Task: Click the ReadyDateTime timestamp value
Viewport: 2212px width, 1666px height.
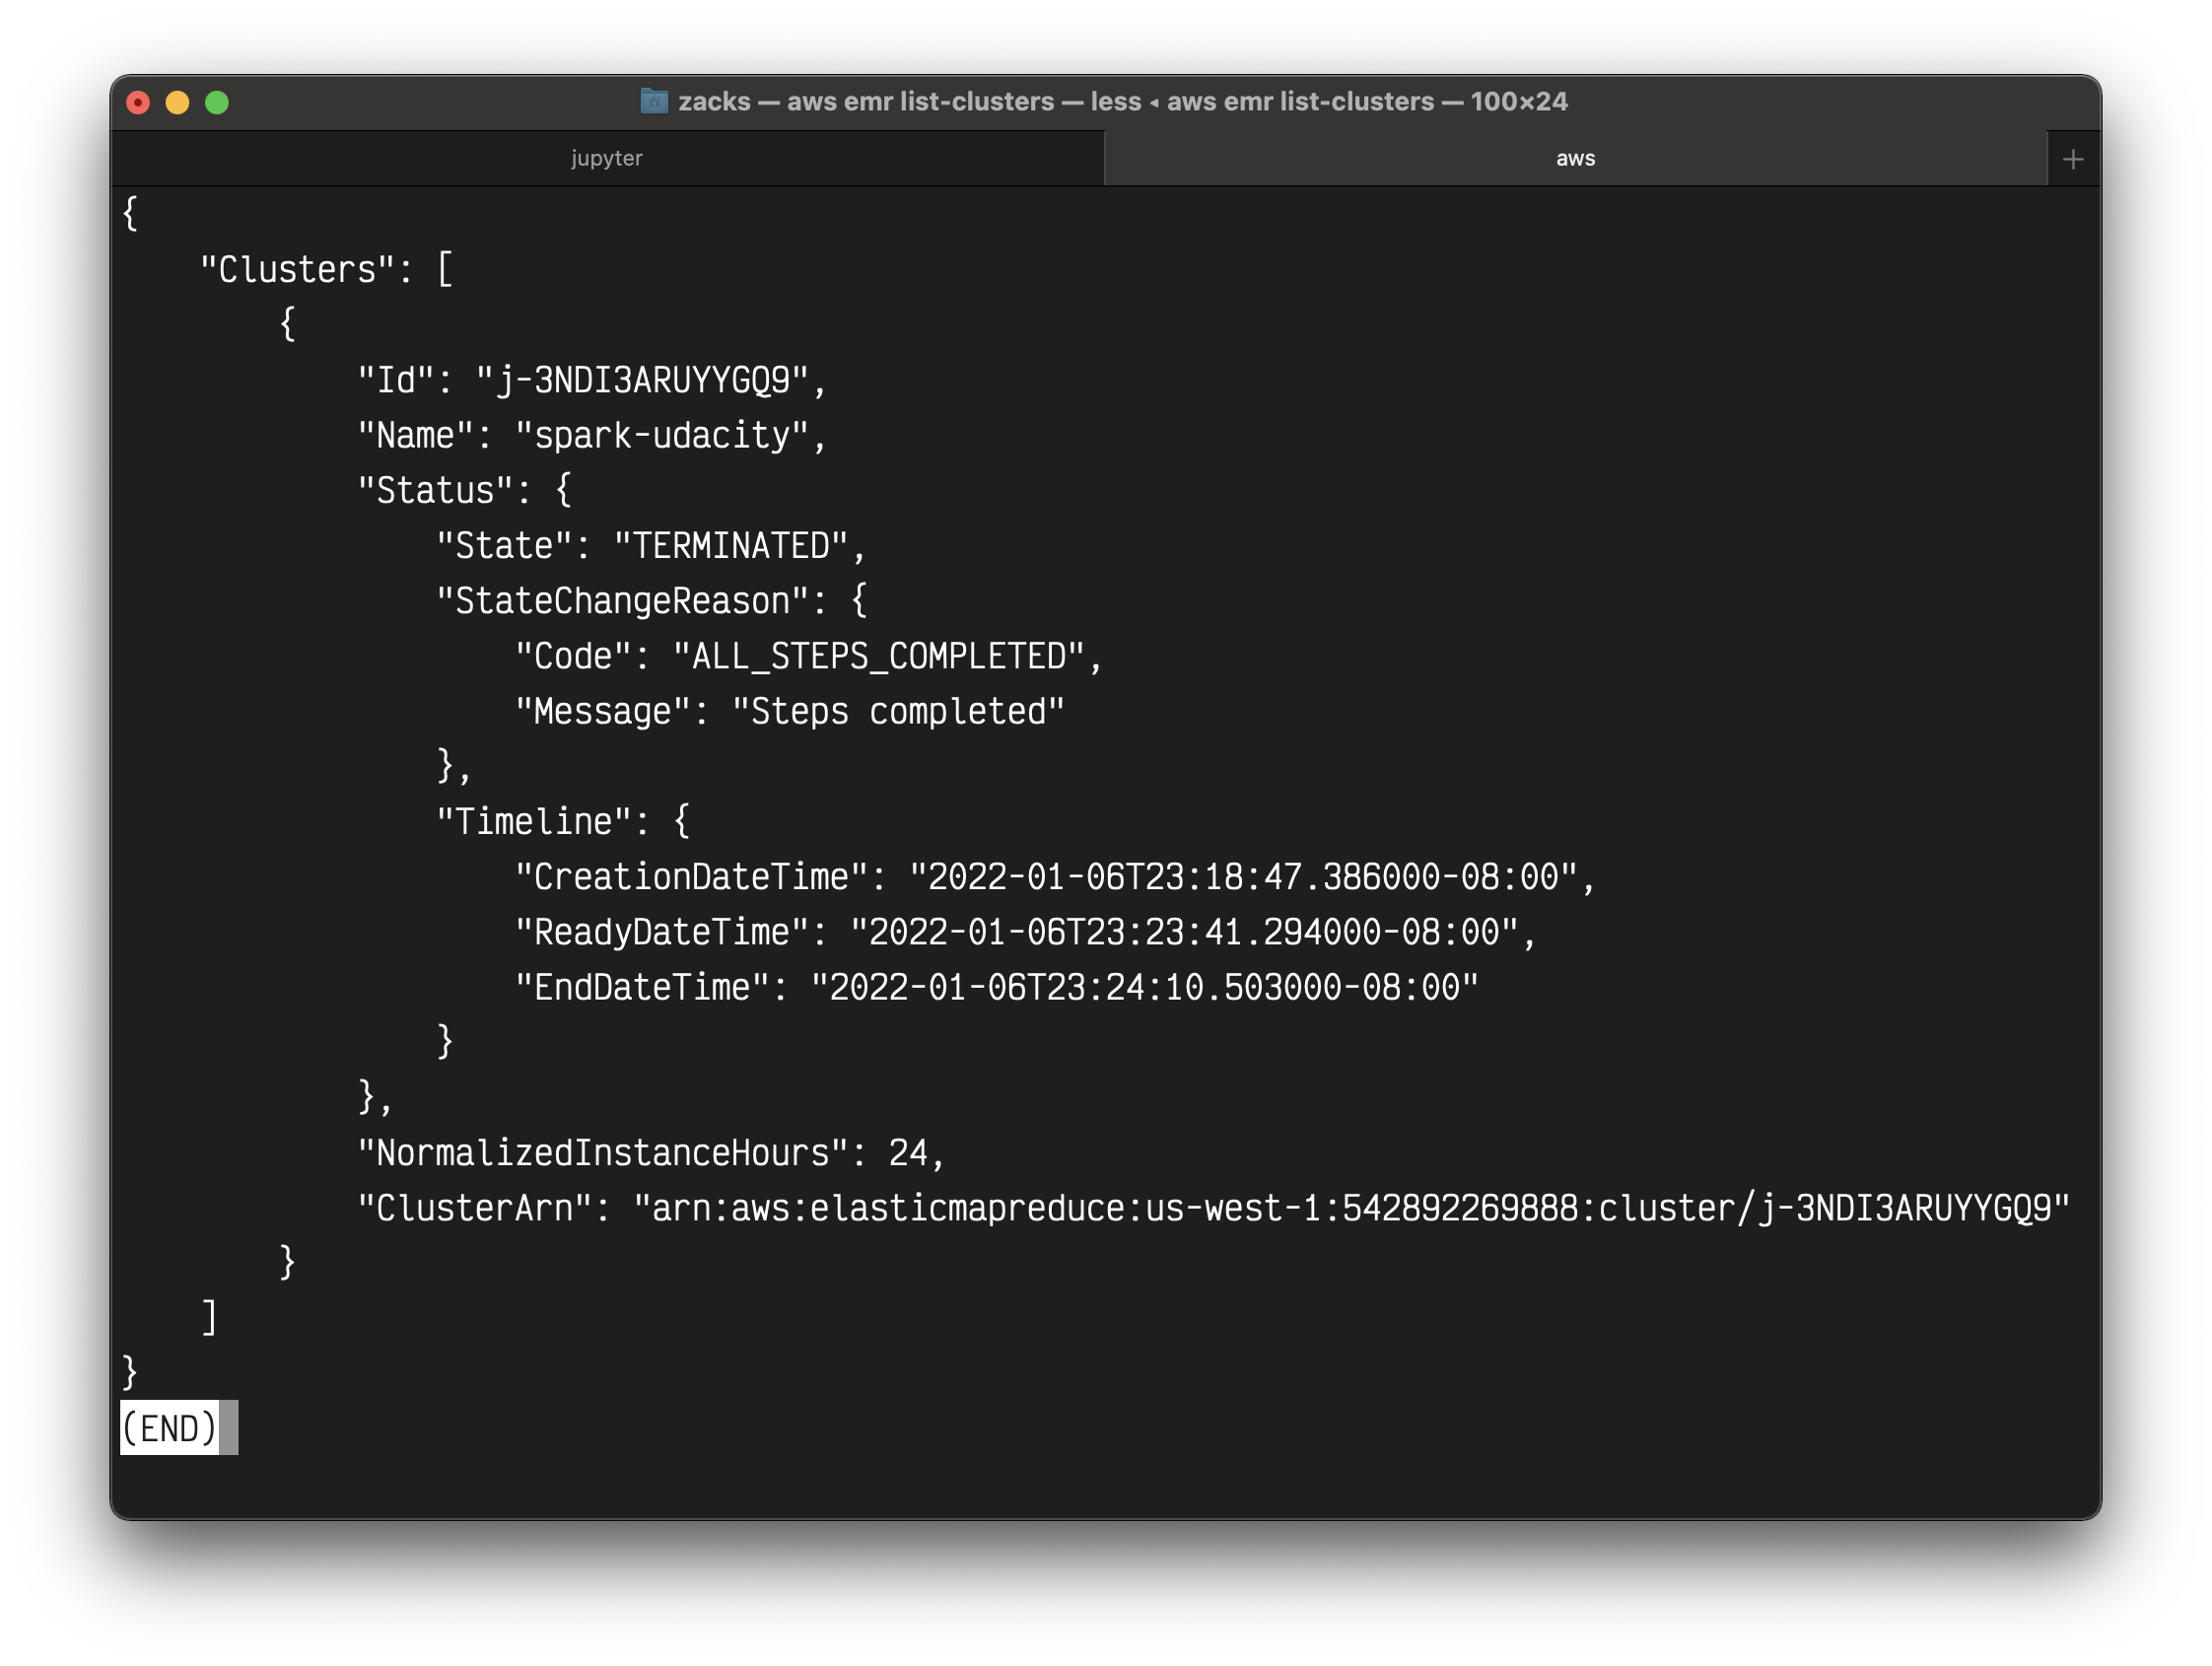Action: tap(1184, 933)
